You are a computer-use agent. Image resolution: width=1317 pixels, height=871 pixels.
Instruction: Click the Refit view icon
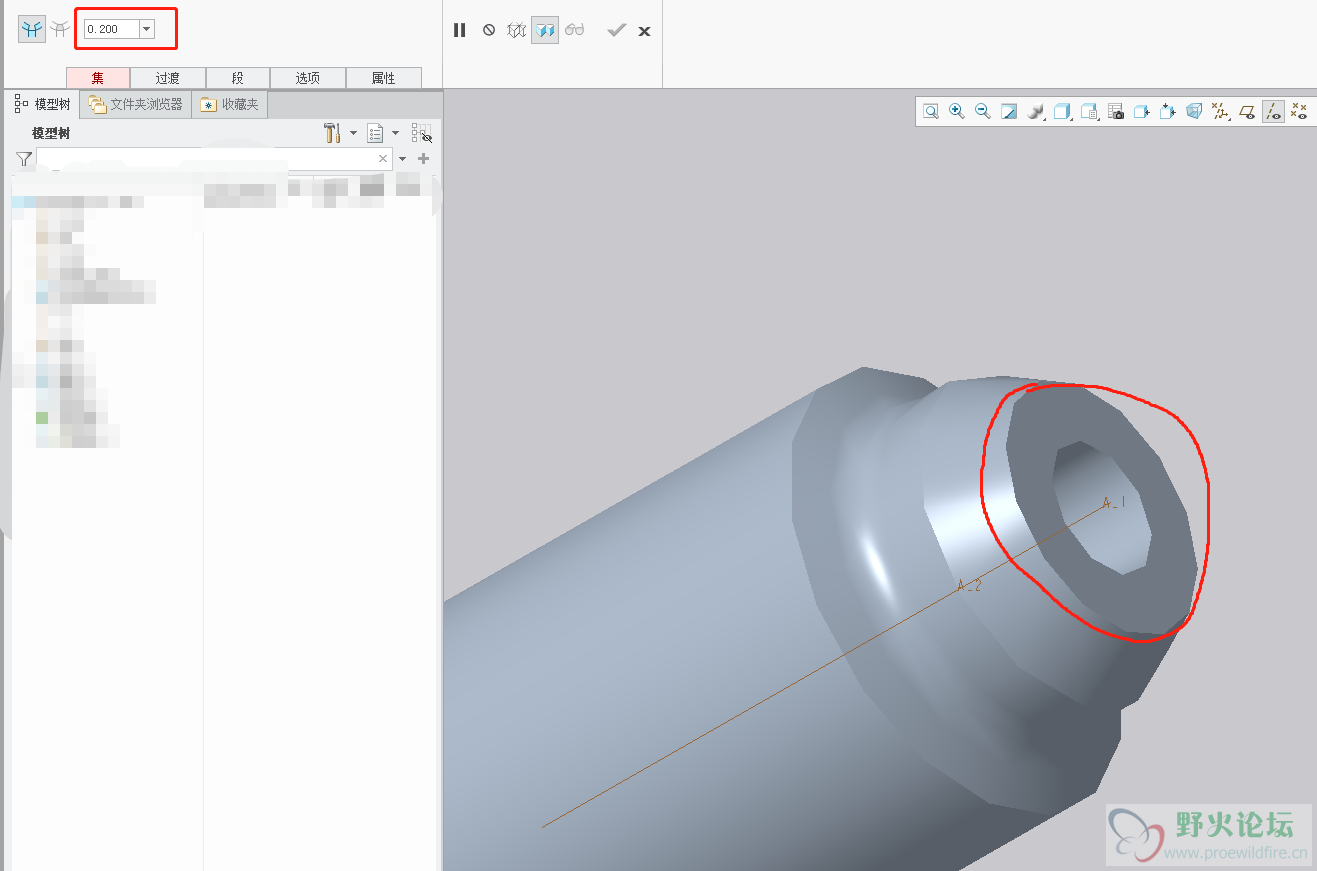pyautogui.click(x=931, y=112)
